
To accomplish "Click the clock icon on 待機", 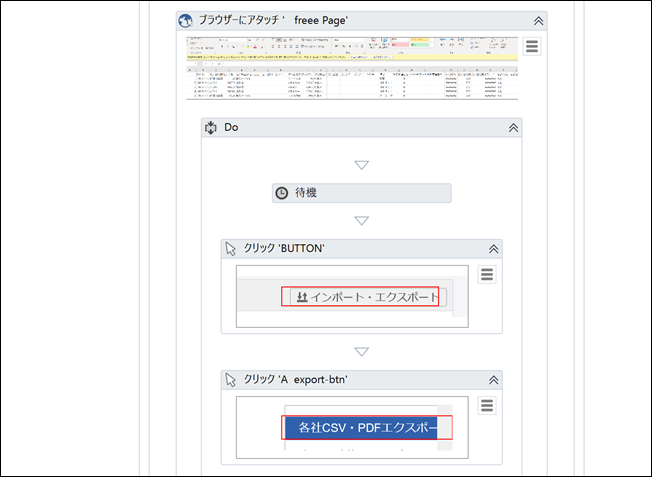I will [282, 193].
